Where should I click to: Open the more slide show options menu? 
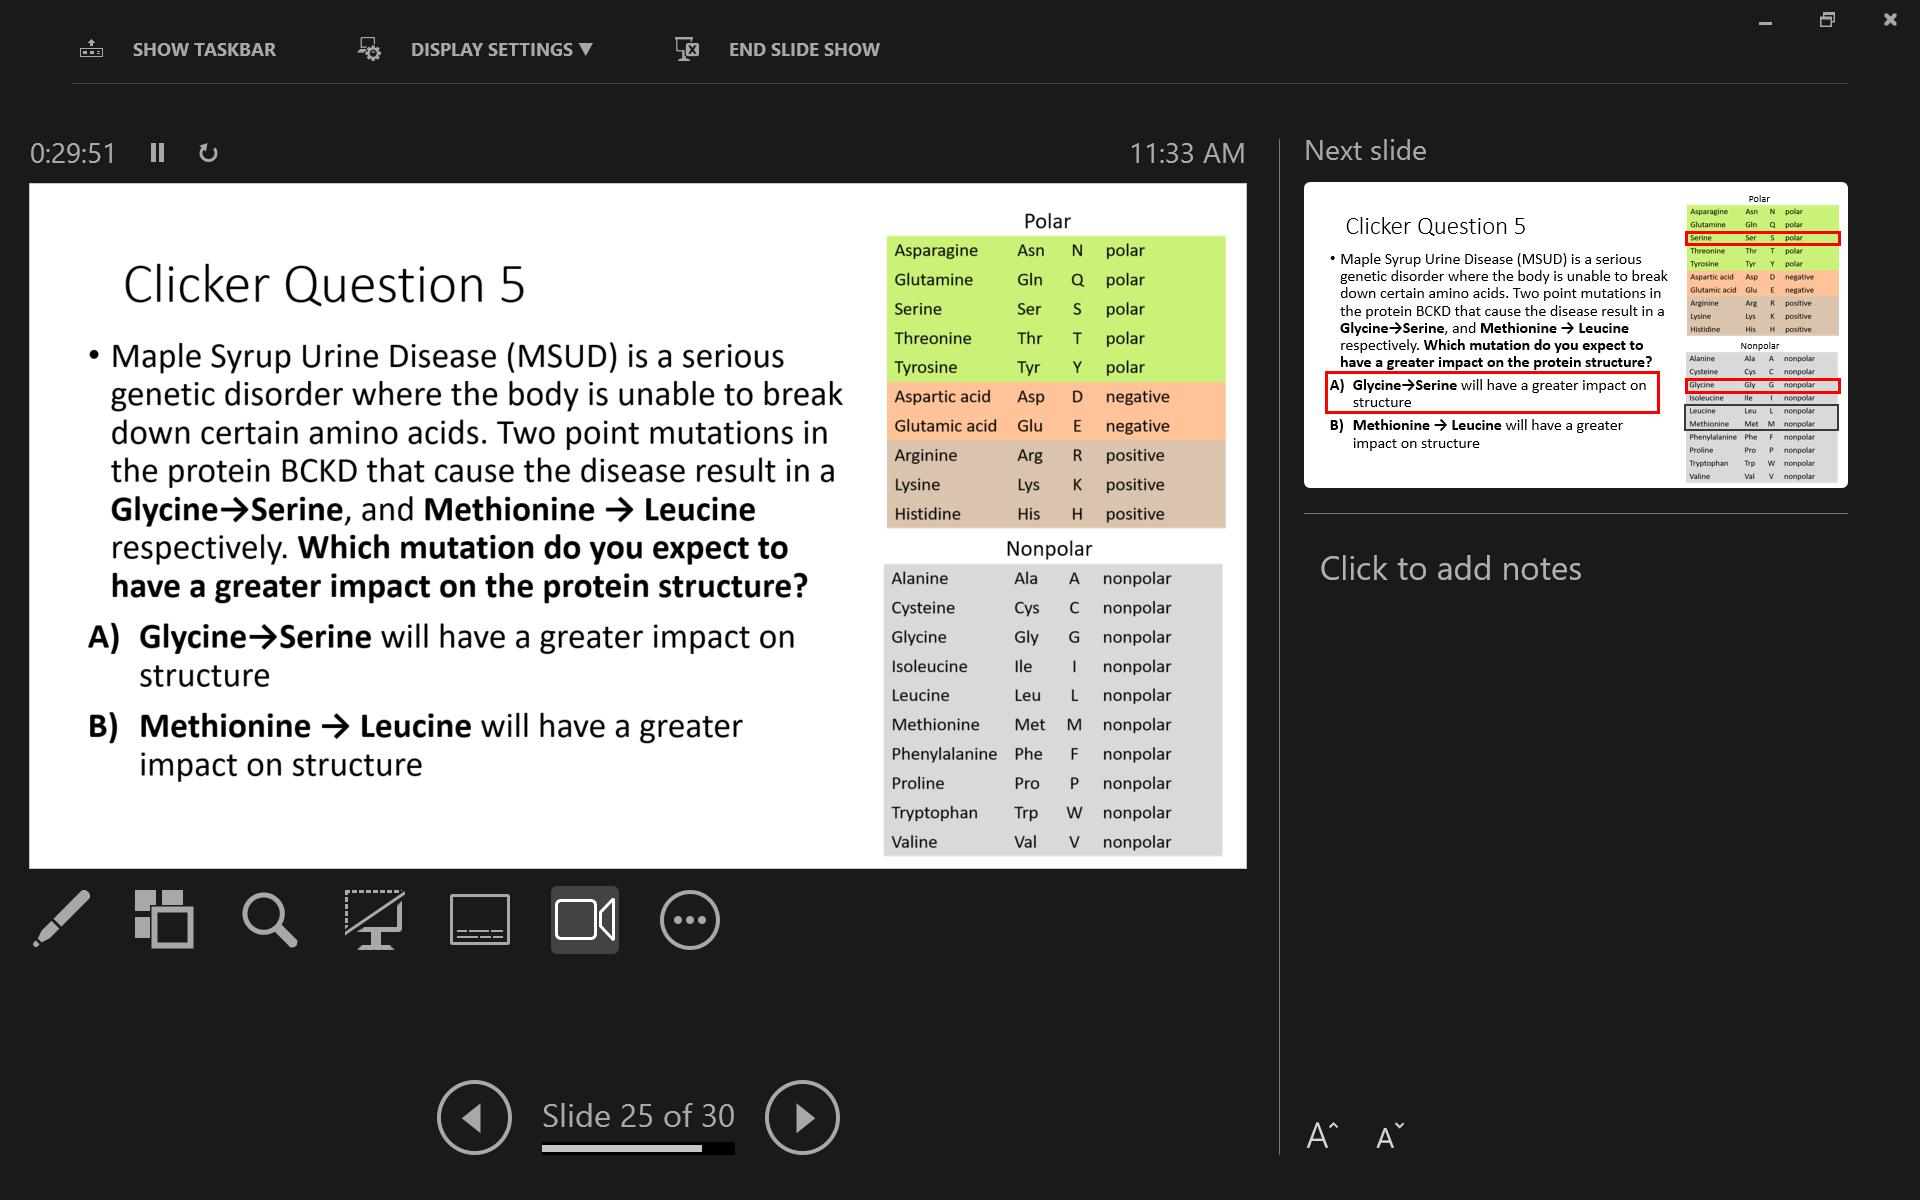(690, 919)
